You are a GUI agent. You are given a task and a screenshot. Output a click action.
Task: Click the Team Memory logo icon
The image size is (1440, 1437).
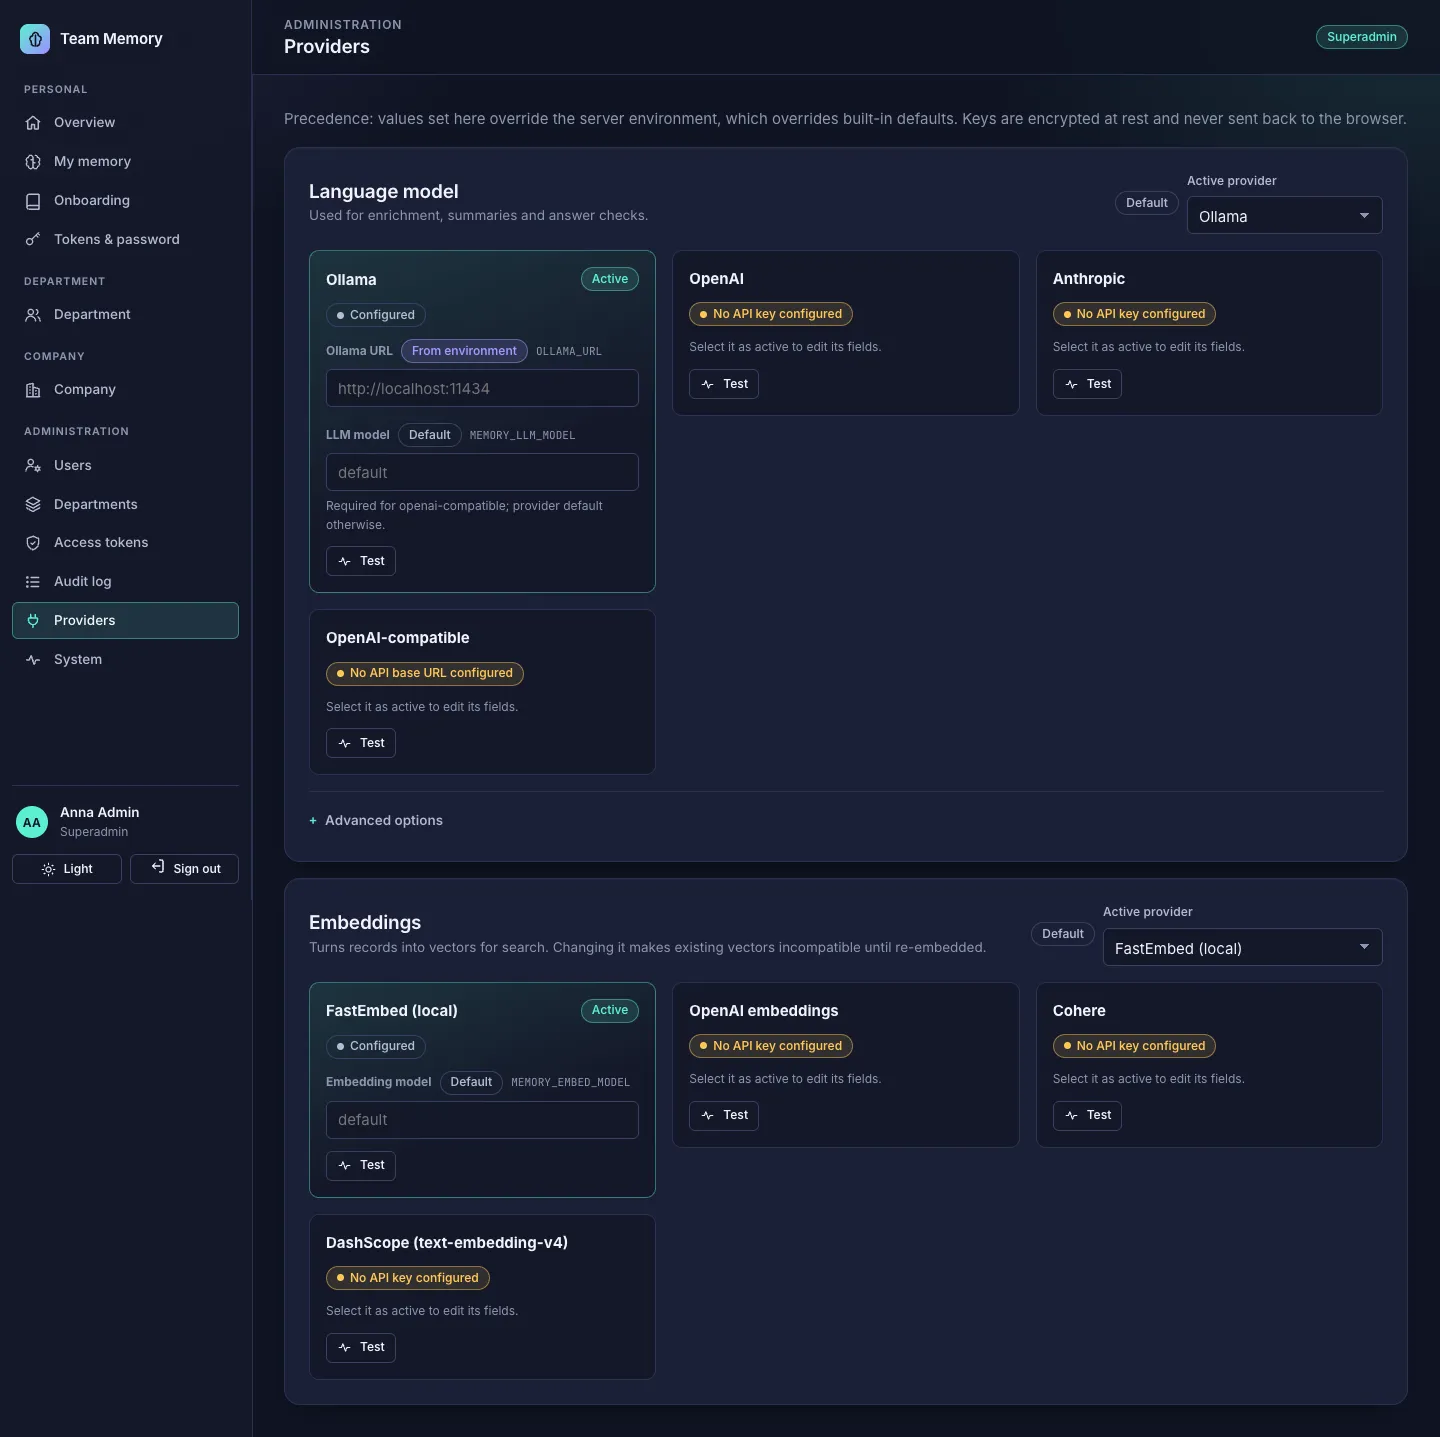35,39
